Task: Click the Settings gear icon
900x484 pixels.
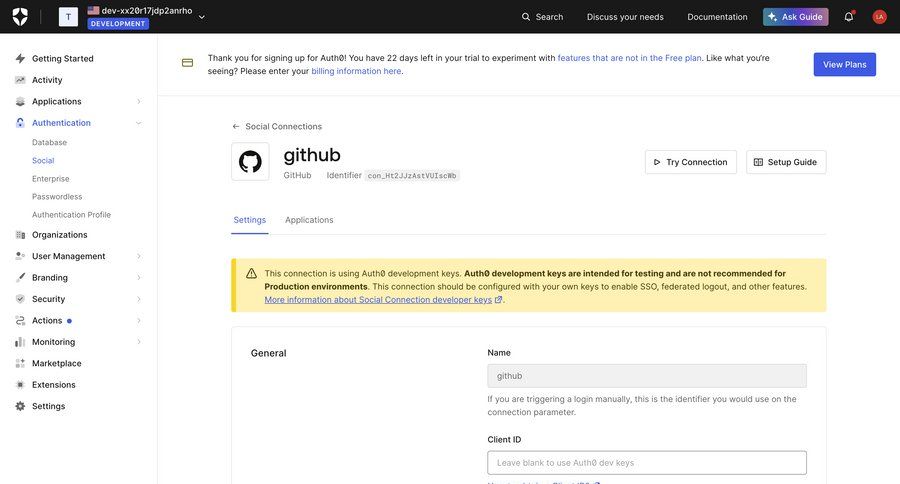Action: click(20, 406)
